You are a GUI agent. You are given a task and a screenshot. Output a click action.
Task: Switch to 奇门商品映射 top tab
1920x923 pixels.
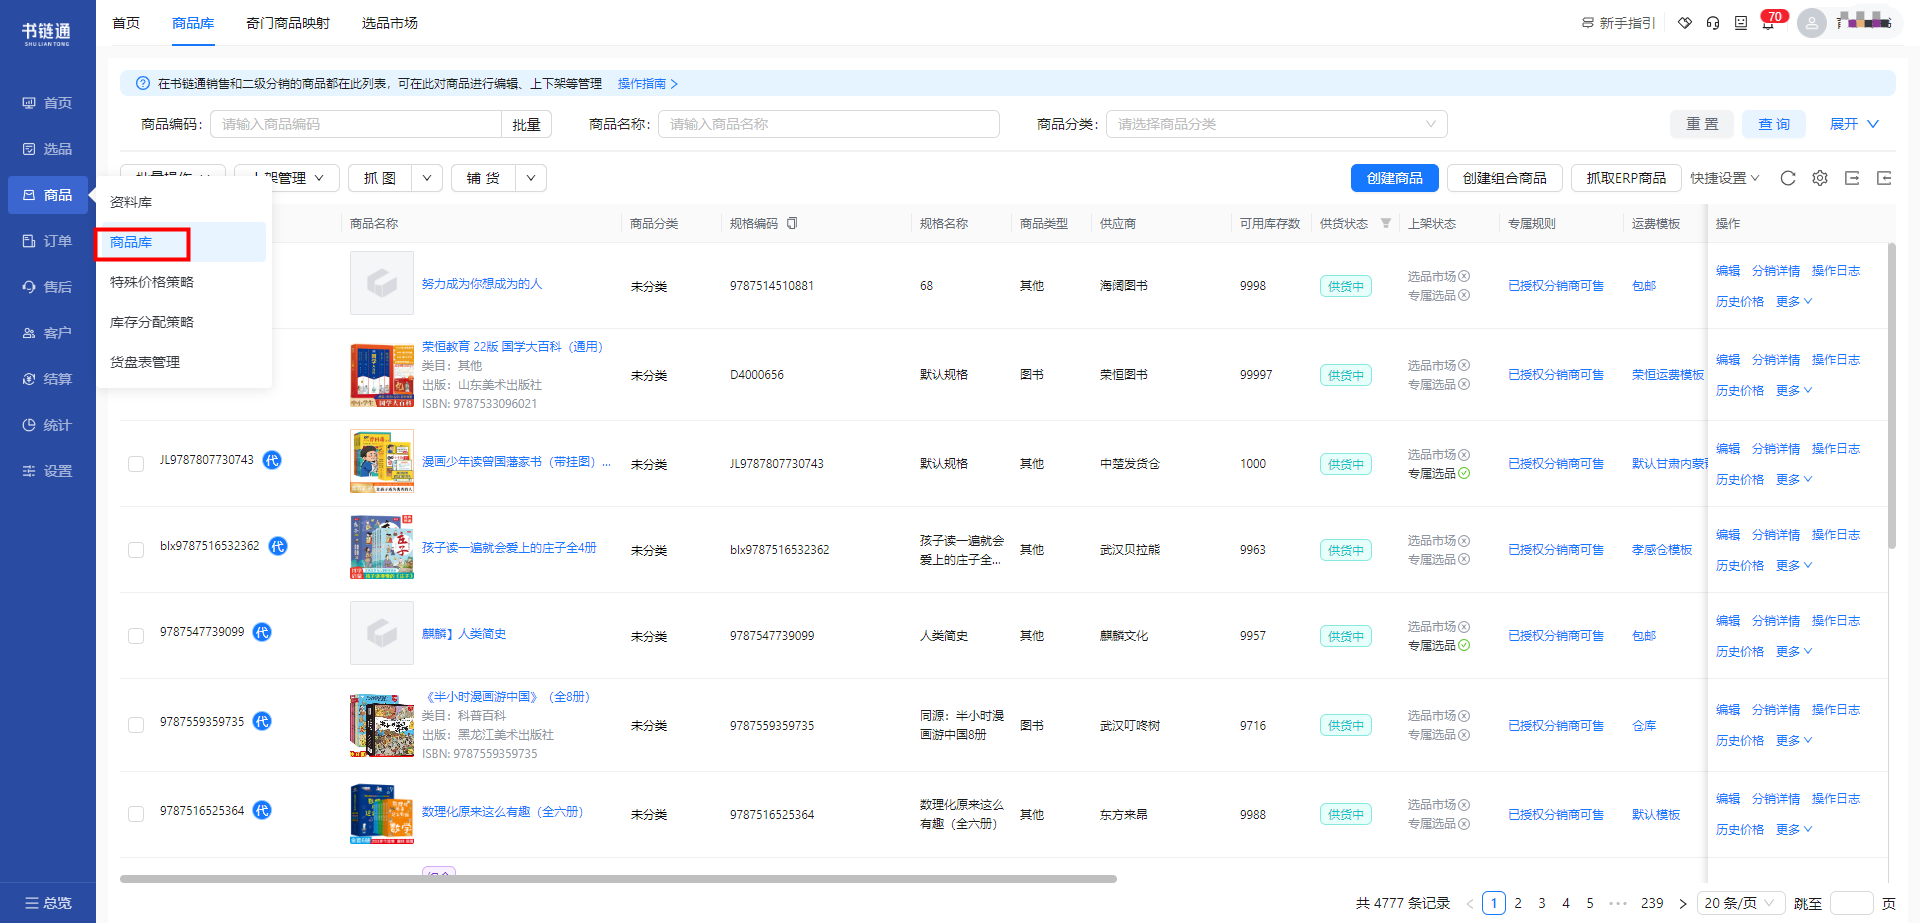tap(288, 23)
